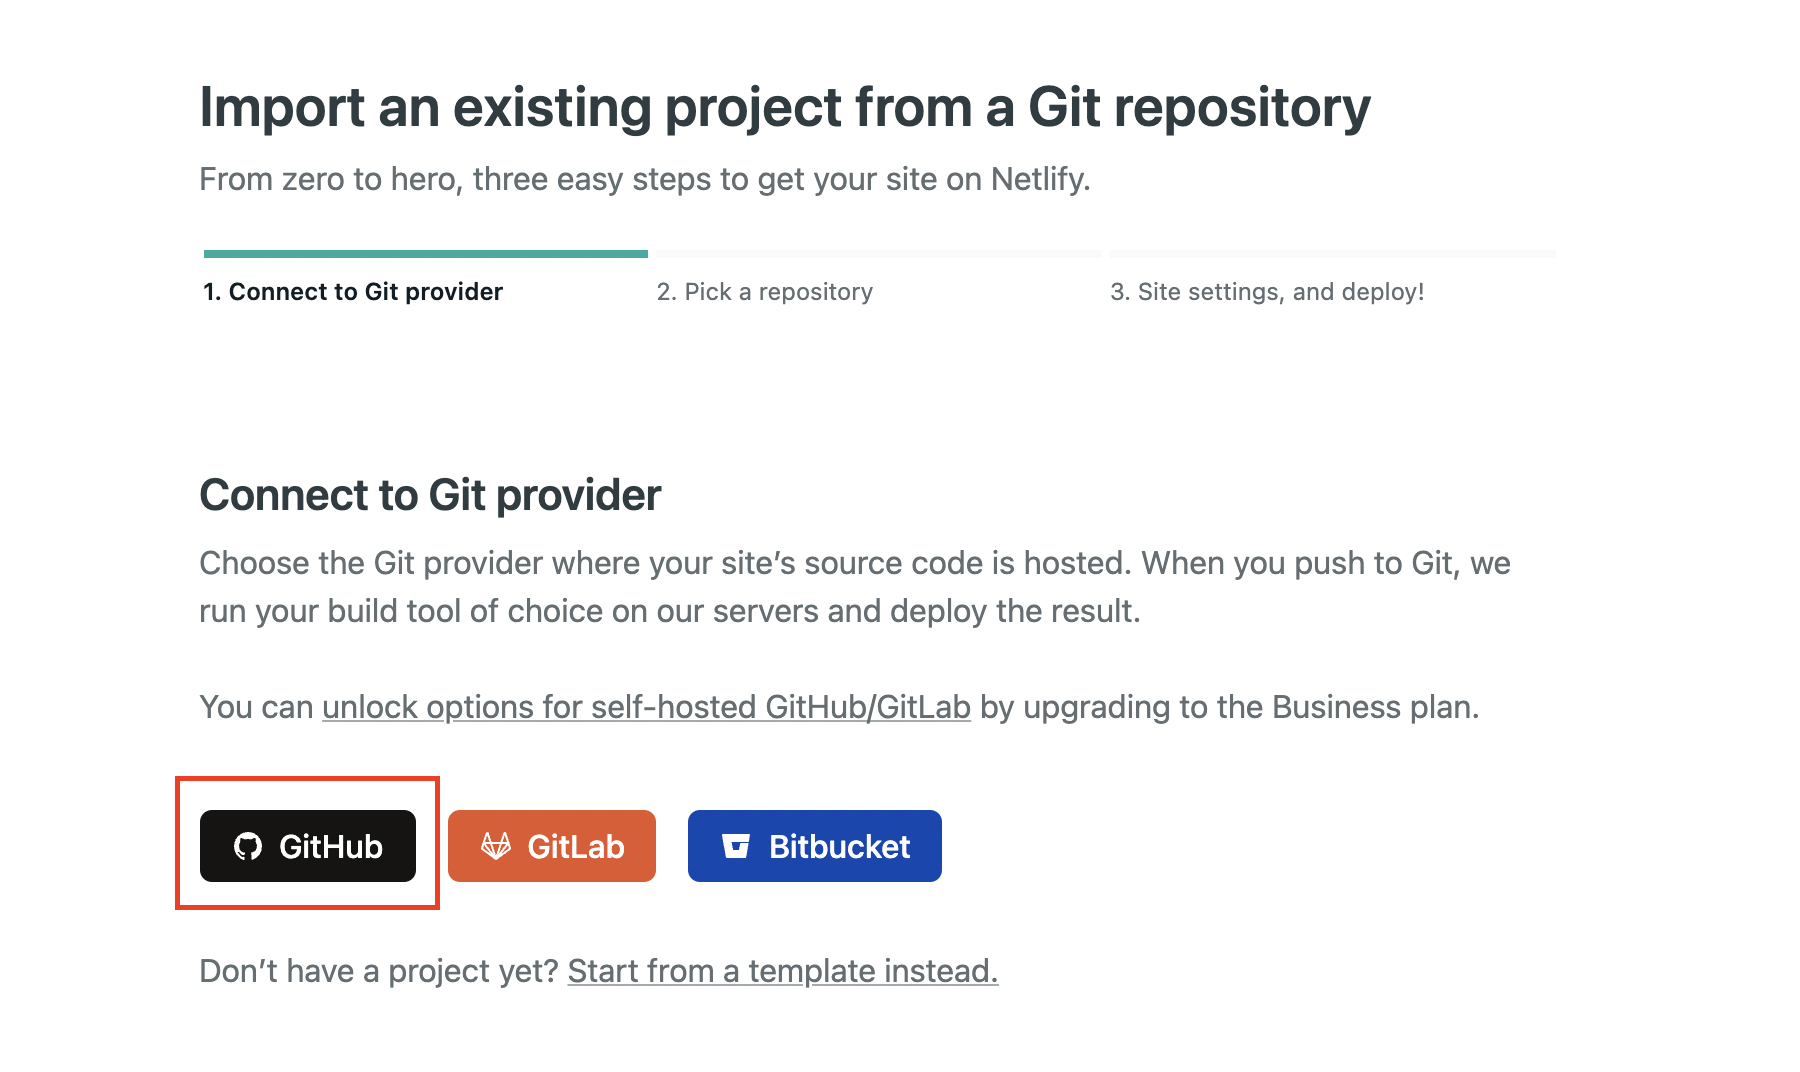Click the grey progress segment above "Site settings"

[1332, 254]
